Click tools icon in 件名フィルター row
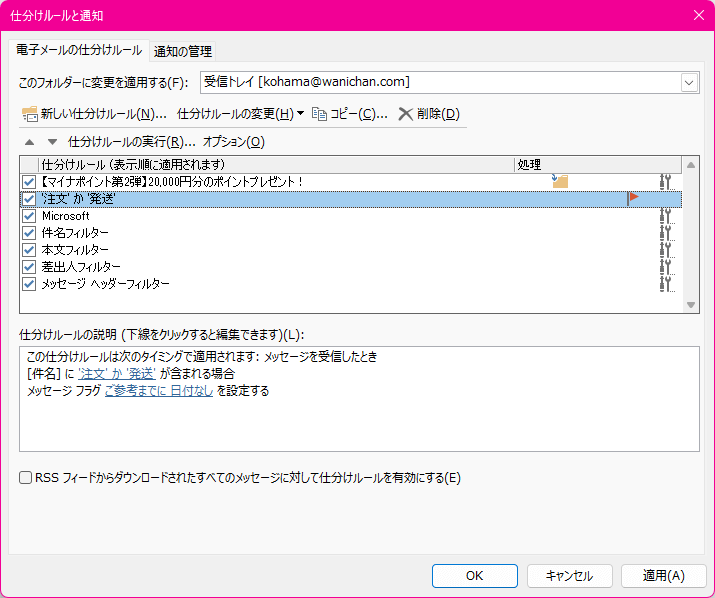The width and height of the screenshot is (715, 598). click(667, 233)
